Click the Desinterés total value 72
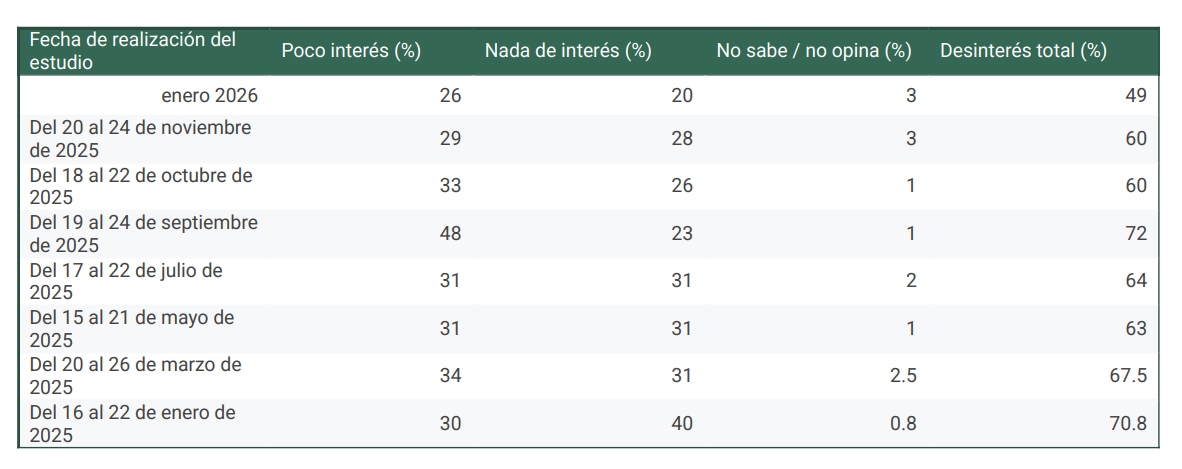 tap(1135, 234)
